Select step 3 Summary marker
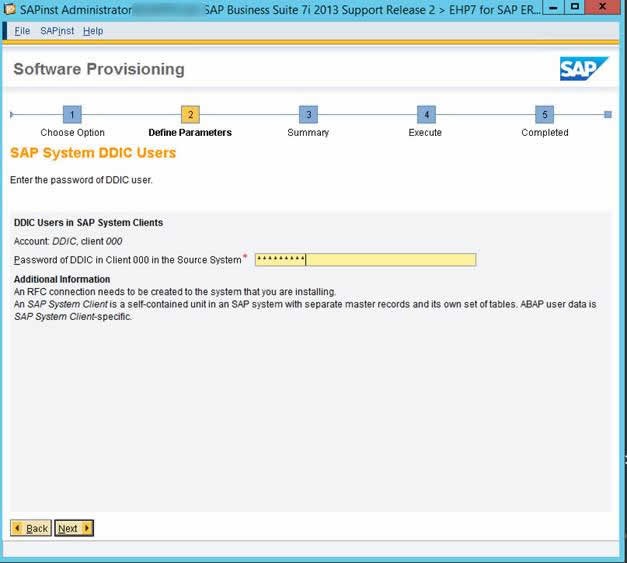 (x=308, y=115)
